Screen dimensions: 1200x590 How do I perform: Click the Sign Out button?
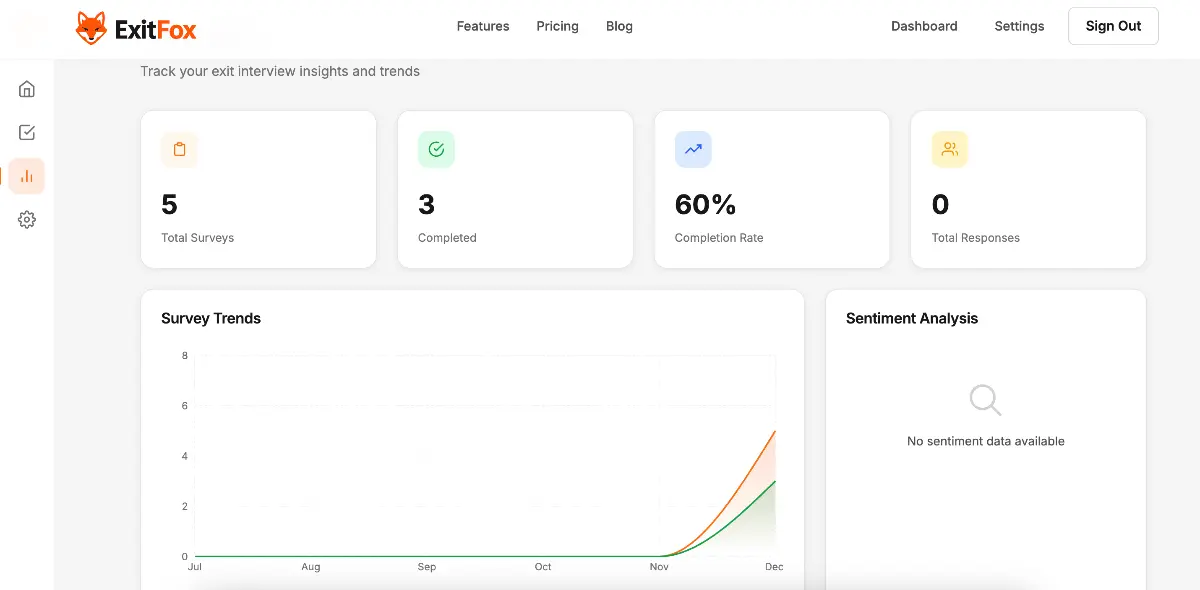[x=1113, y=26]
